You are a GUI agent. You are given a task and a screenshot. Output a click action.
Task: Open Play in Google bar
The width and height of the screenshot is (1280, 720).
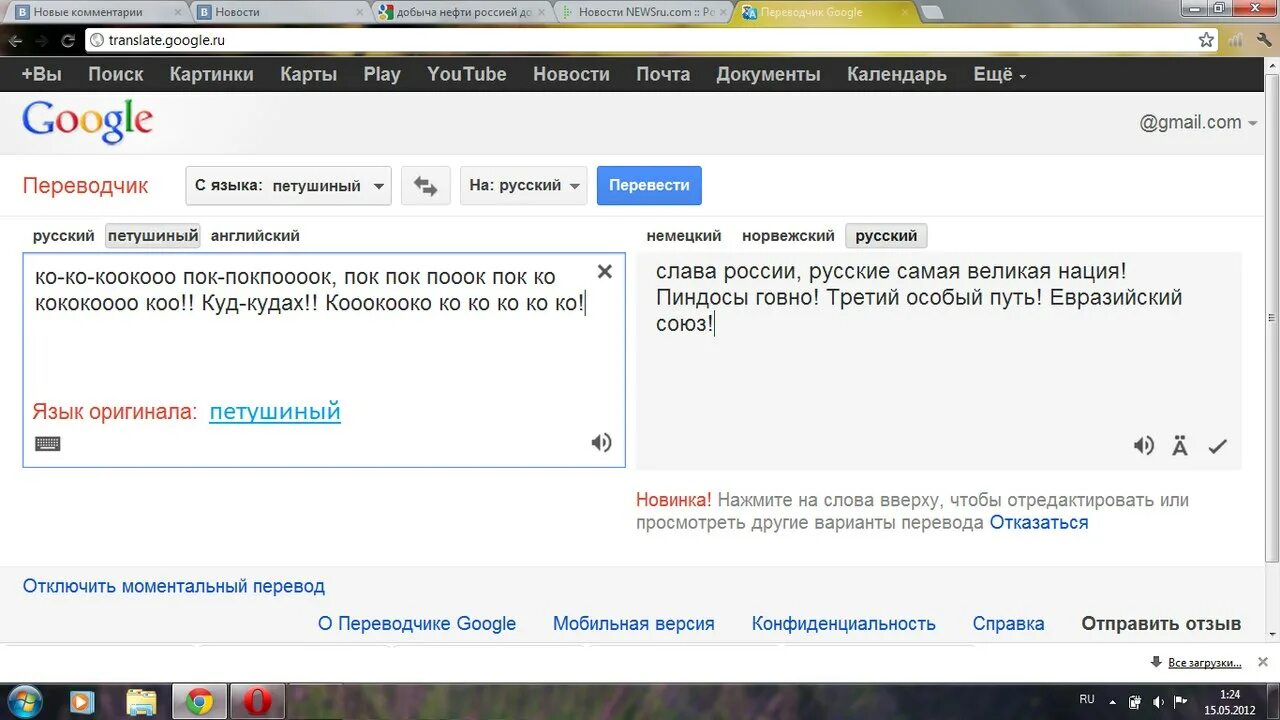pos(382,74)
